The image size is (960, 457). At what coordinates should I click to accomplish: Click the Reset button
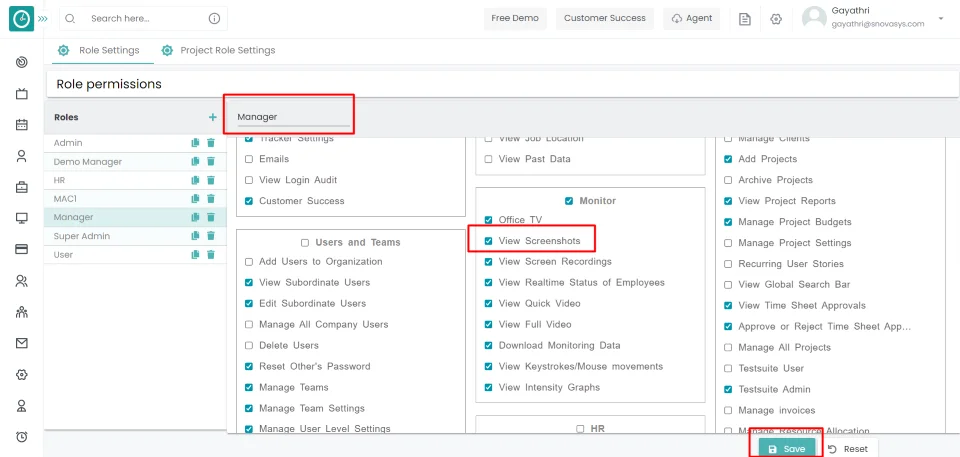[847, 449]
